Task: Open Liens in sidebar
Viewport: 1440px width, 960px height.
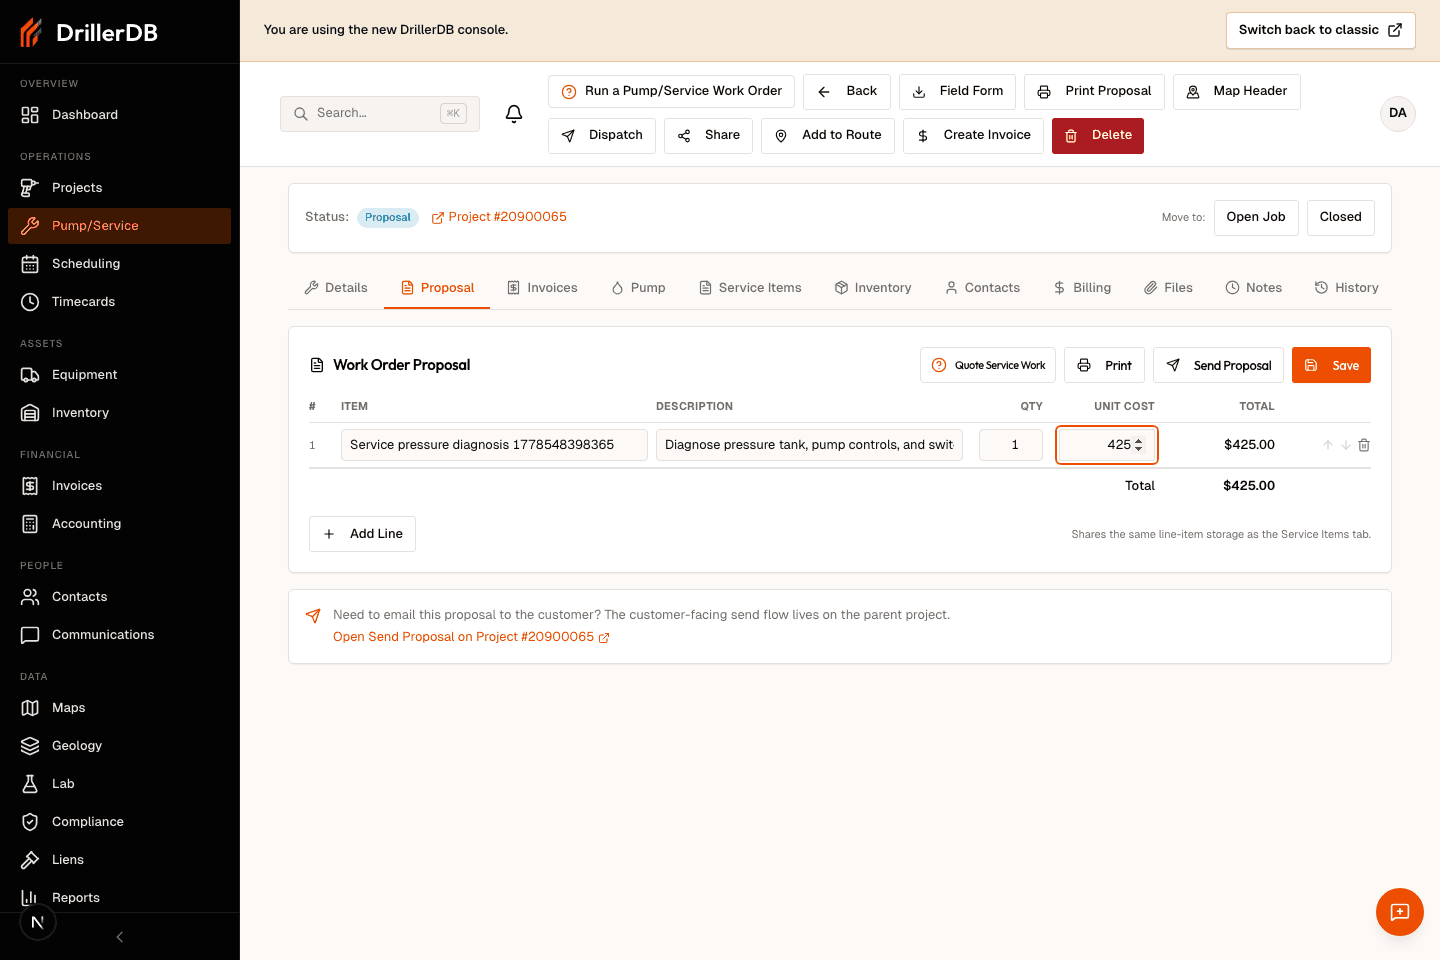Action: (x=119, y=860)
